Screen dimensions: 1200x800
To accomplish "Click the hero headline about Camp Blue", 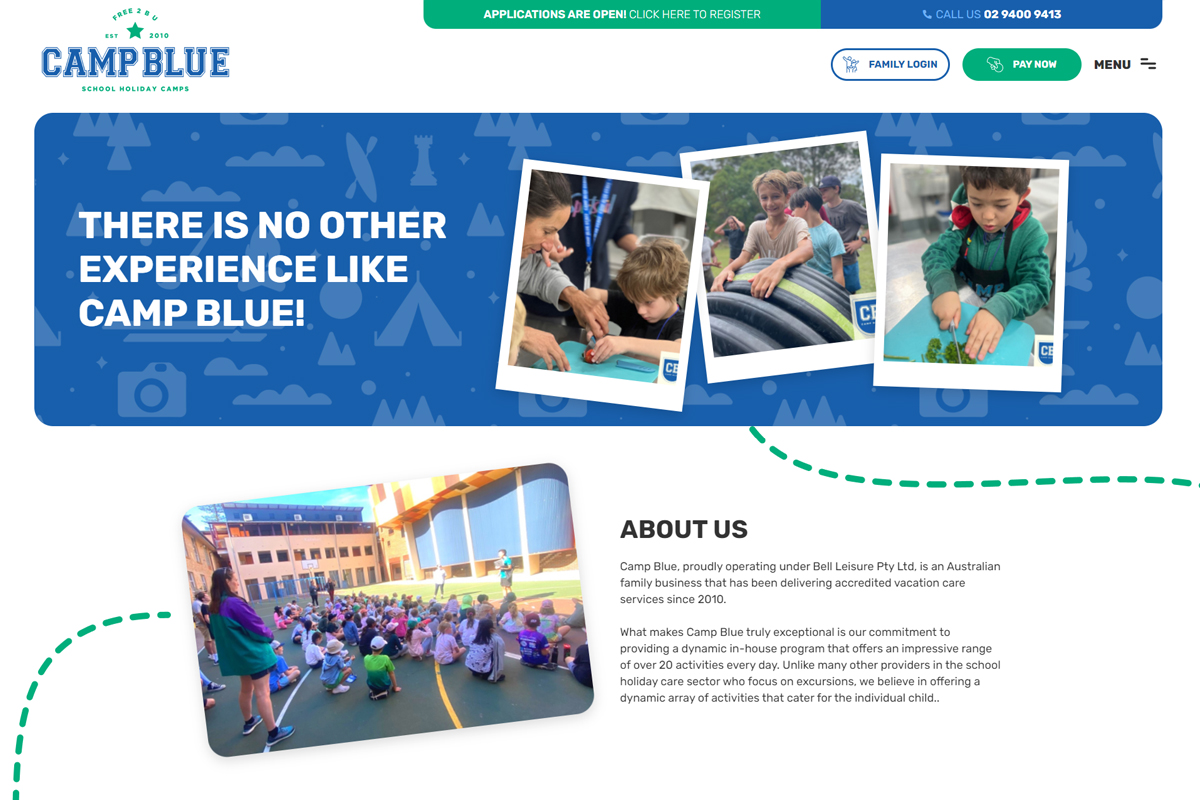I will 262,269.
